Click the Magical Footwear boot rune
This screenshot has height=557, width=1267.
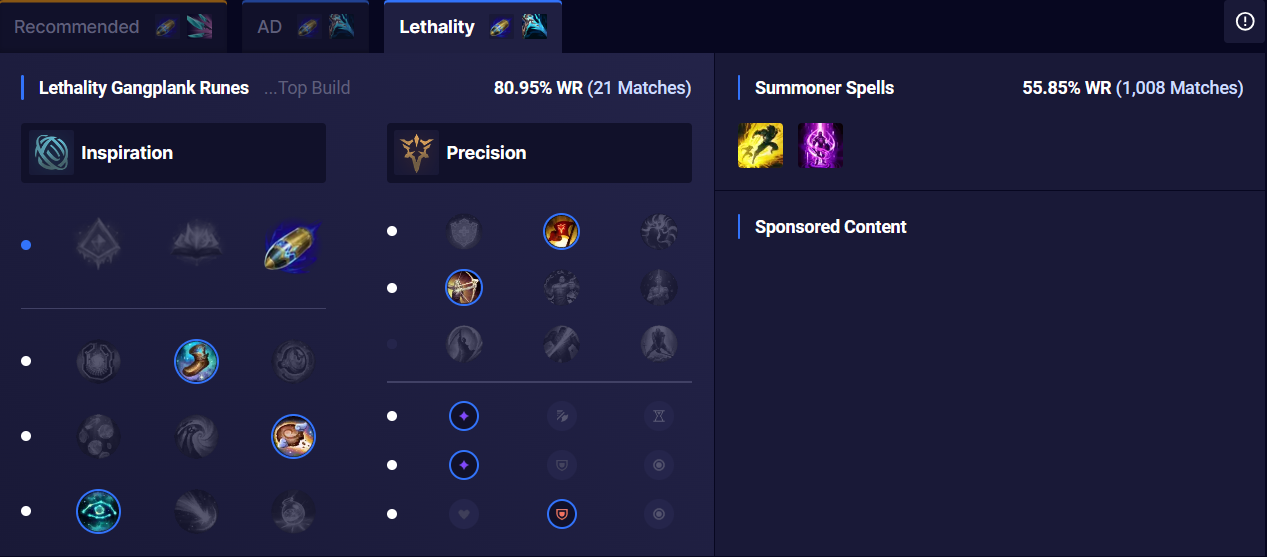[x=196, y=361]
